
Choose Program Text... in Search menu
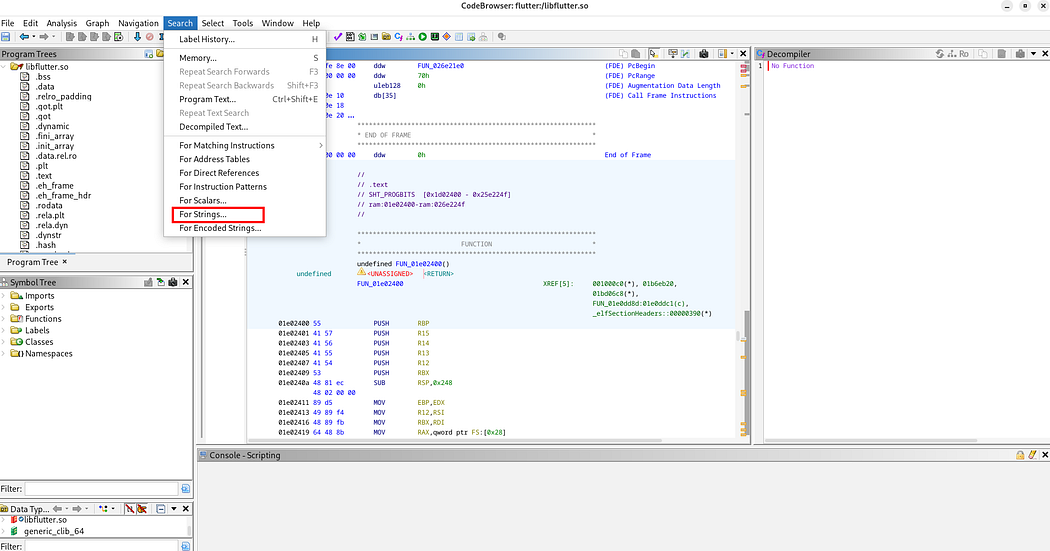coord(245,99)
